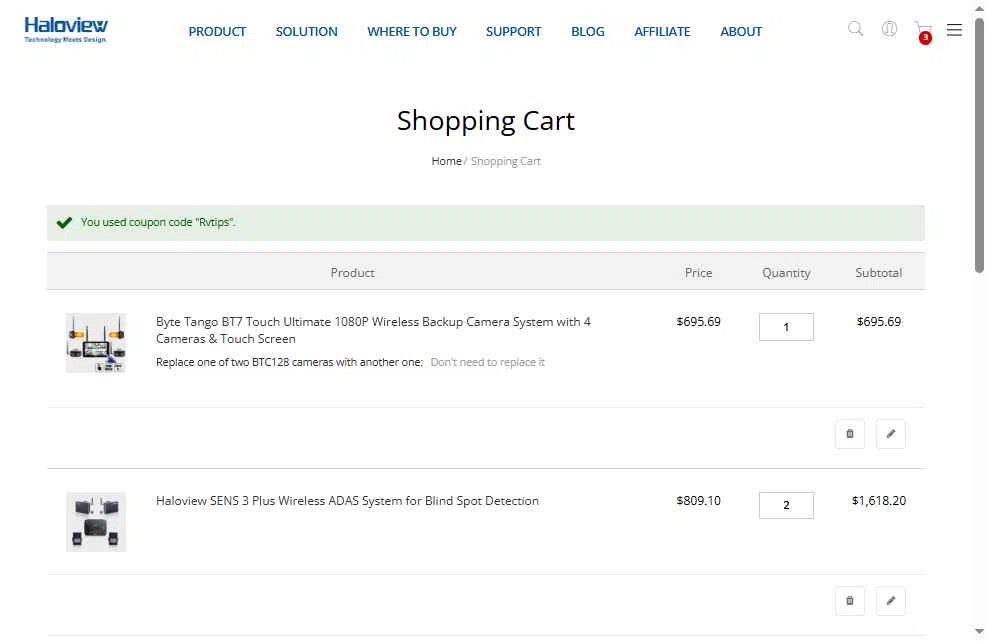Open the Byte Tango BT7 Touch Ultimate product link

(x=373, y=330)
